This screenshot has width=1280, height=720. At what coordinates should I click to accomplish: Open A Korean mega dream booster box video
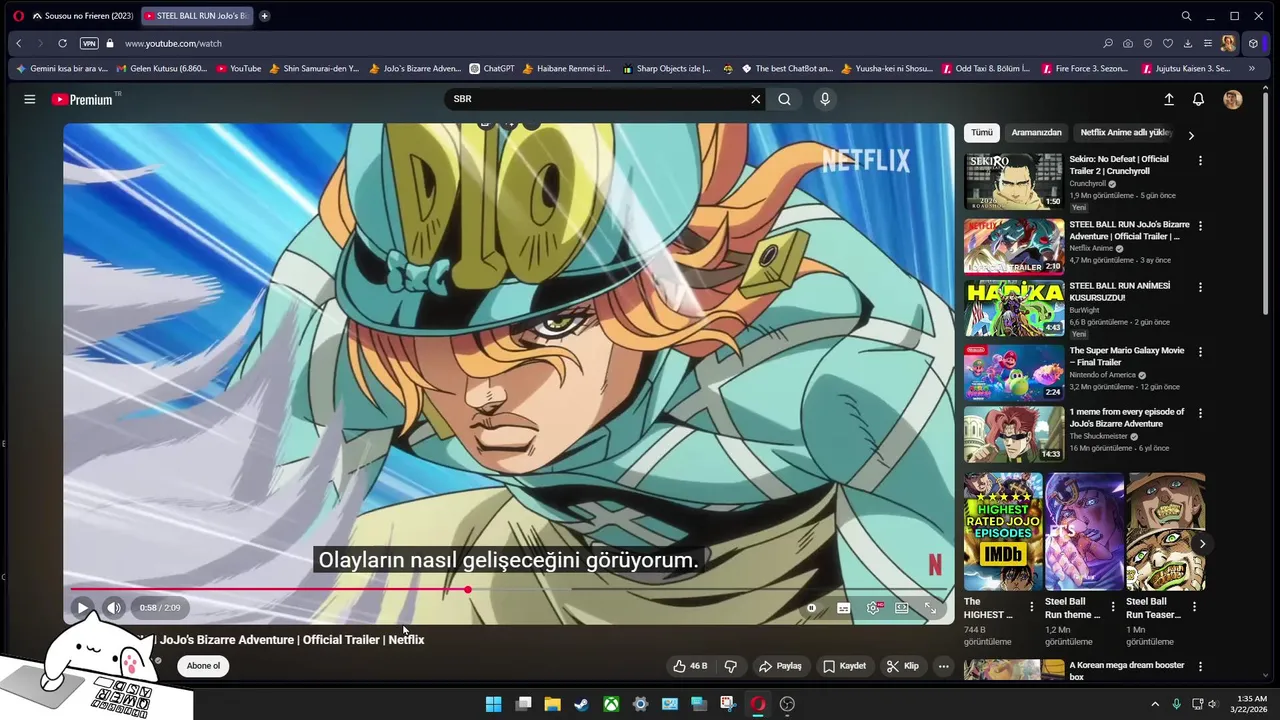pos(1127,671)
